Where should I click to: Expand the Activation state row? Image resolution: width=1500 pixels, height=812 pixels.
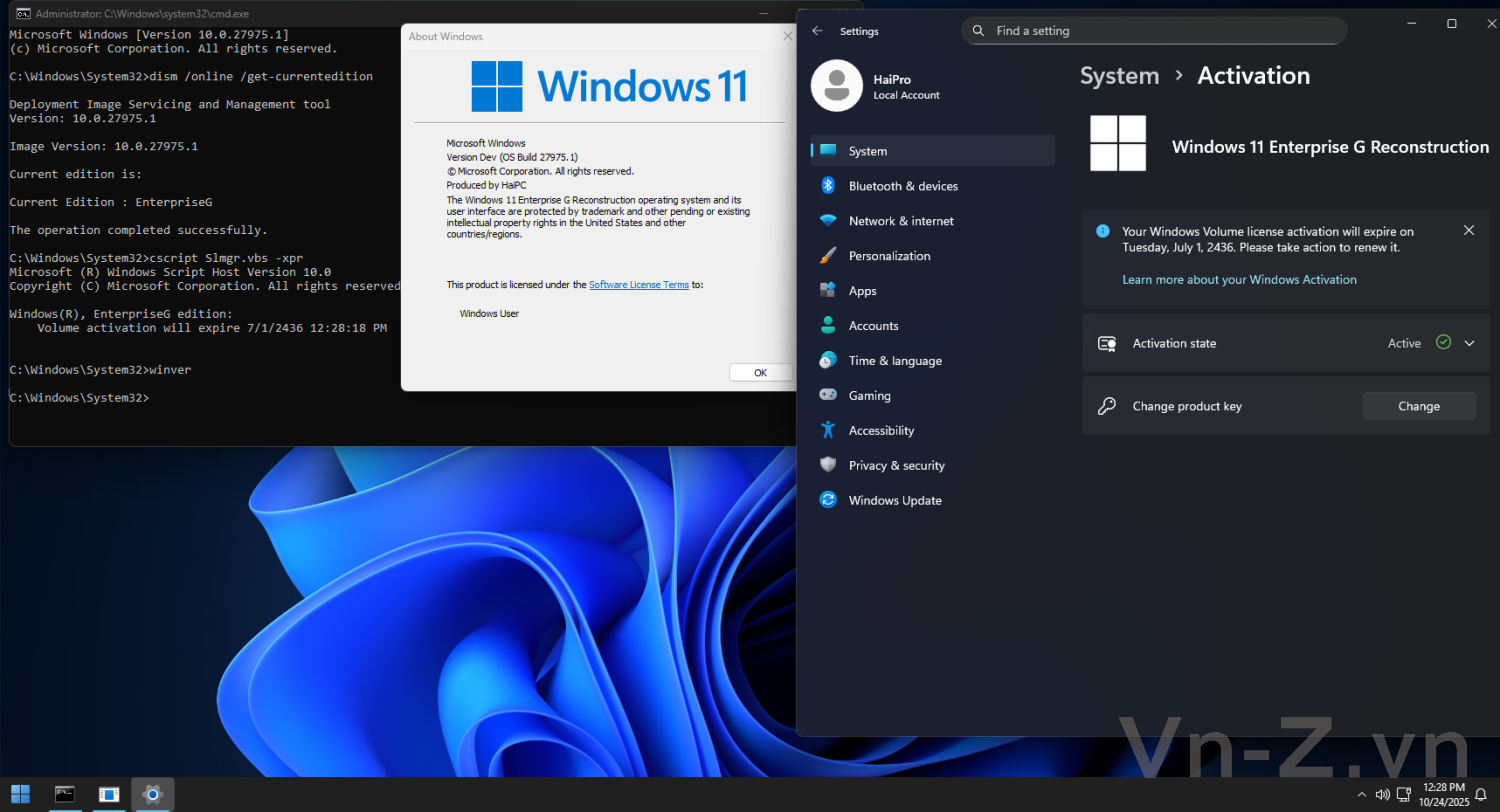pos(1469,343)
